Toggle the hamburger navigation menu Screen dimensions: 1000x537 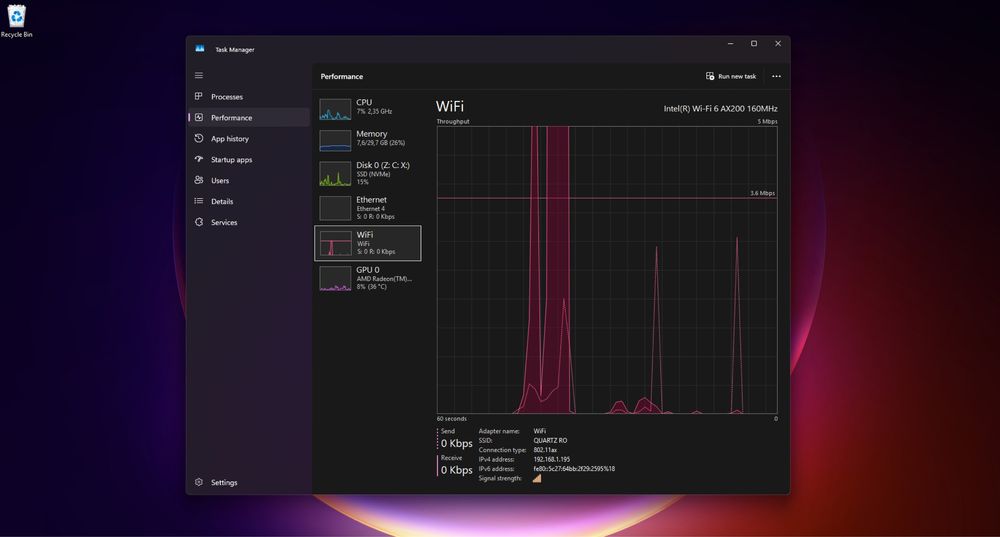199,75
